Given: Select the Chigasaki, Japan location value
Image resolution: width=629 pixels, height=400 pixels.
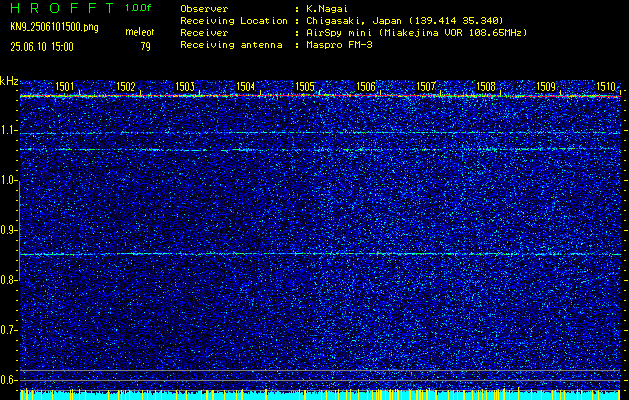Looking at the screenshot, I should point(405,21).
